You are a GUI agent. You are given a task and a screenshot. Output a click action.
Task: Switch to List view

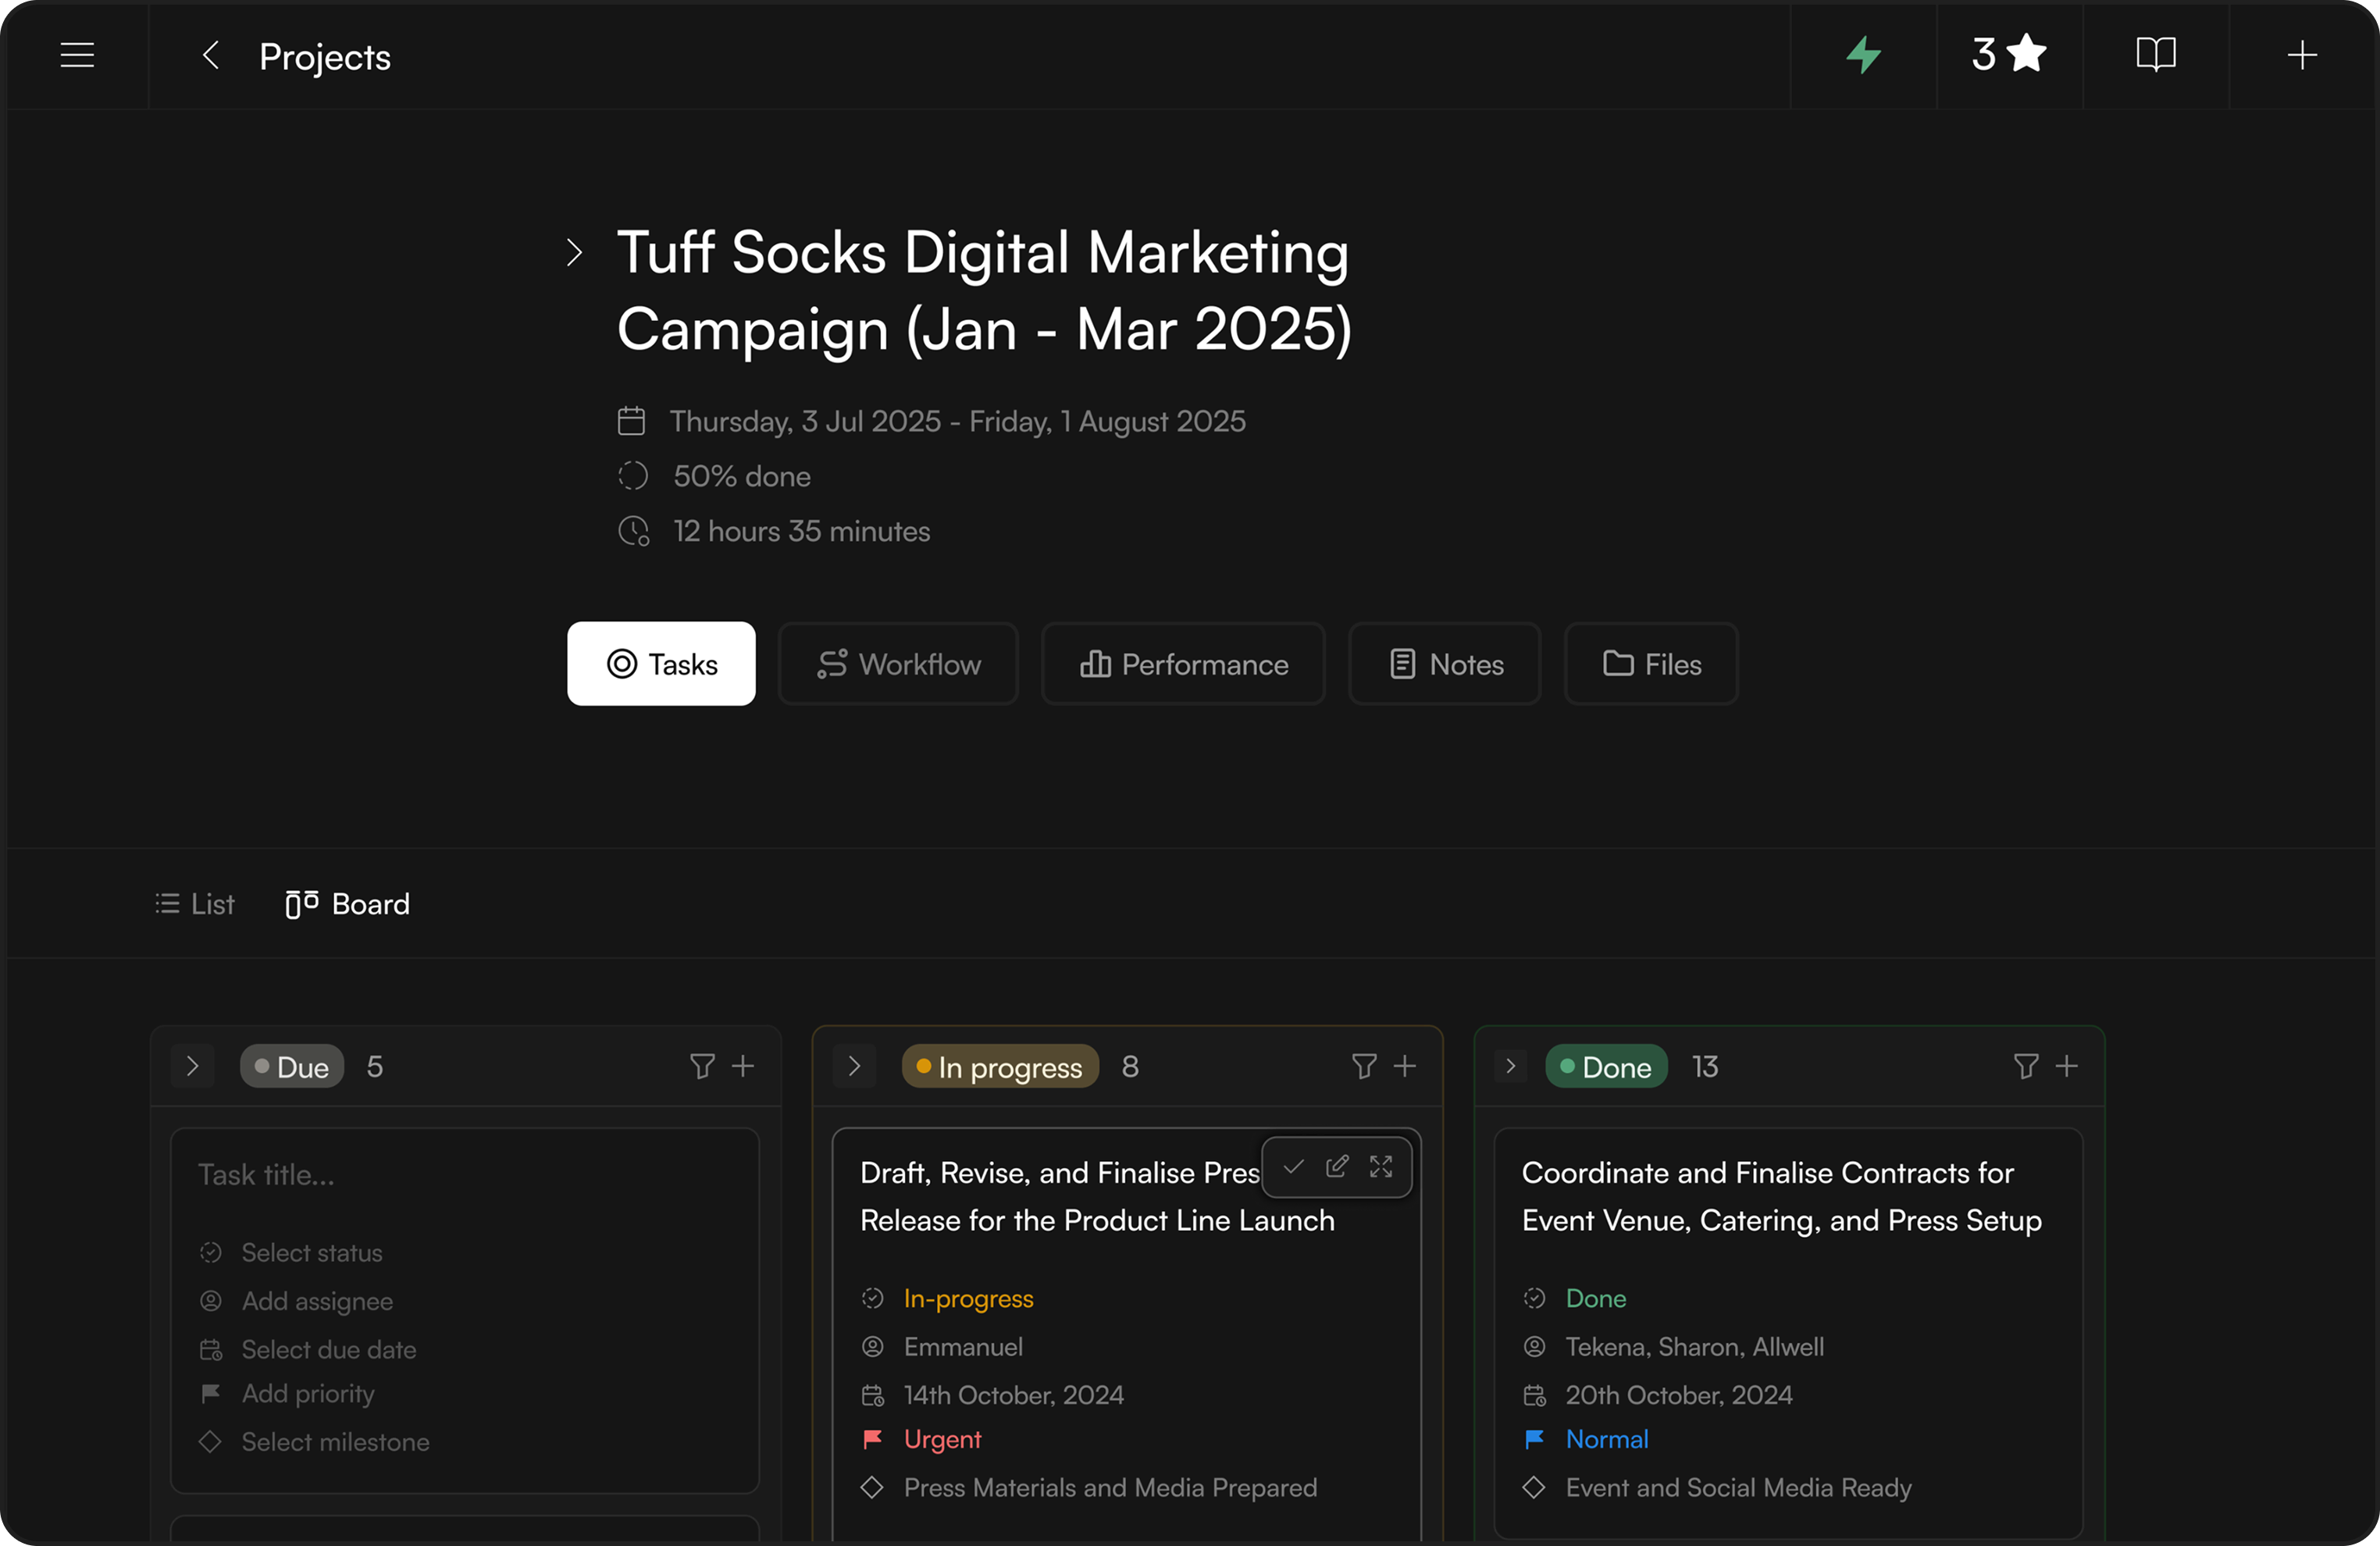[195, 904]
